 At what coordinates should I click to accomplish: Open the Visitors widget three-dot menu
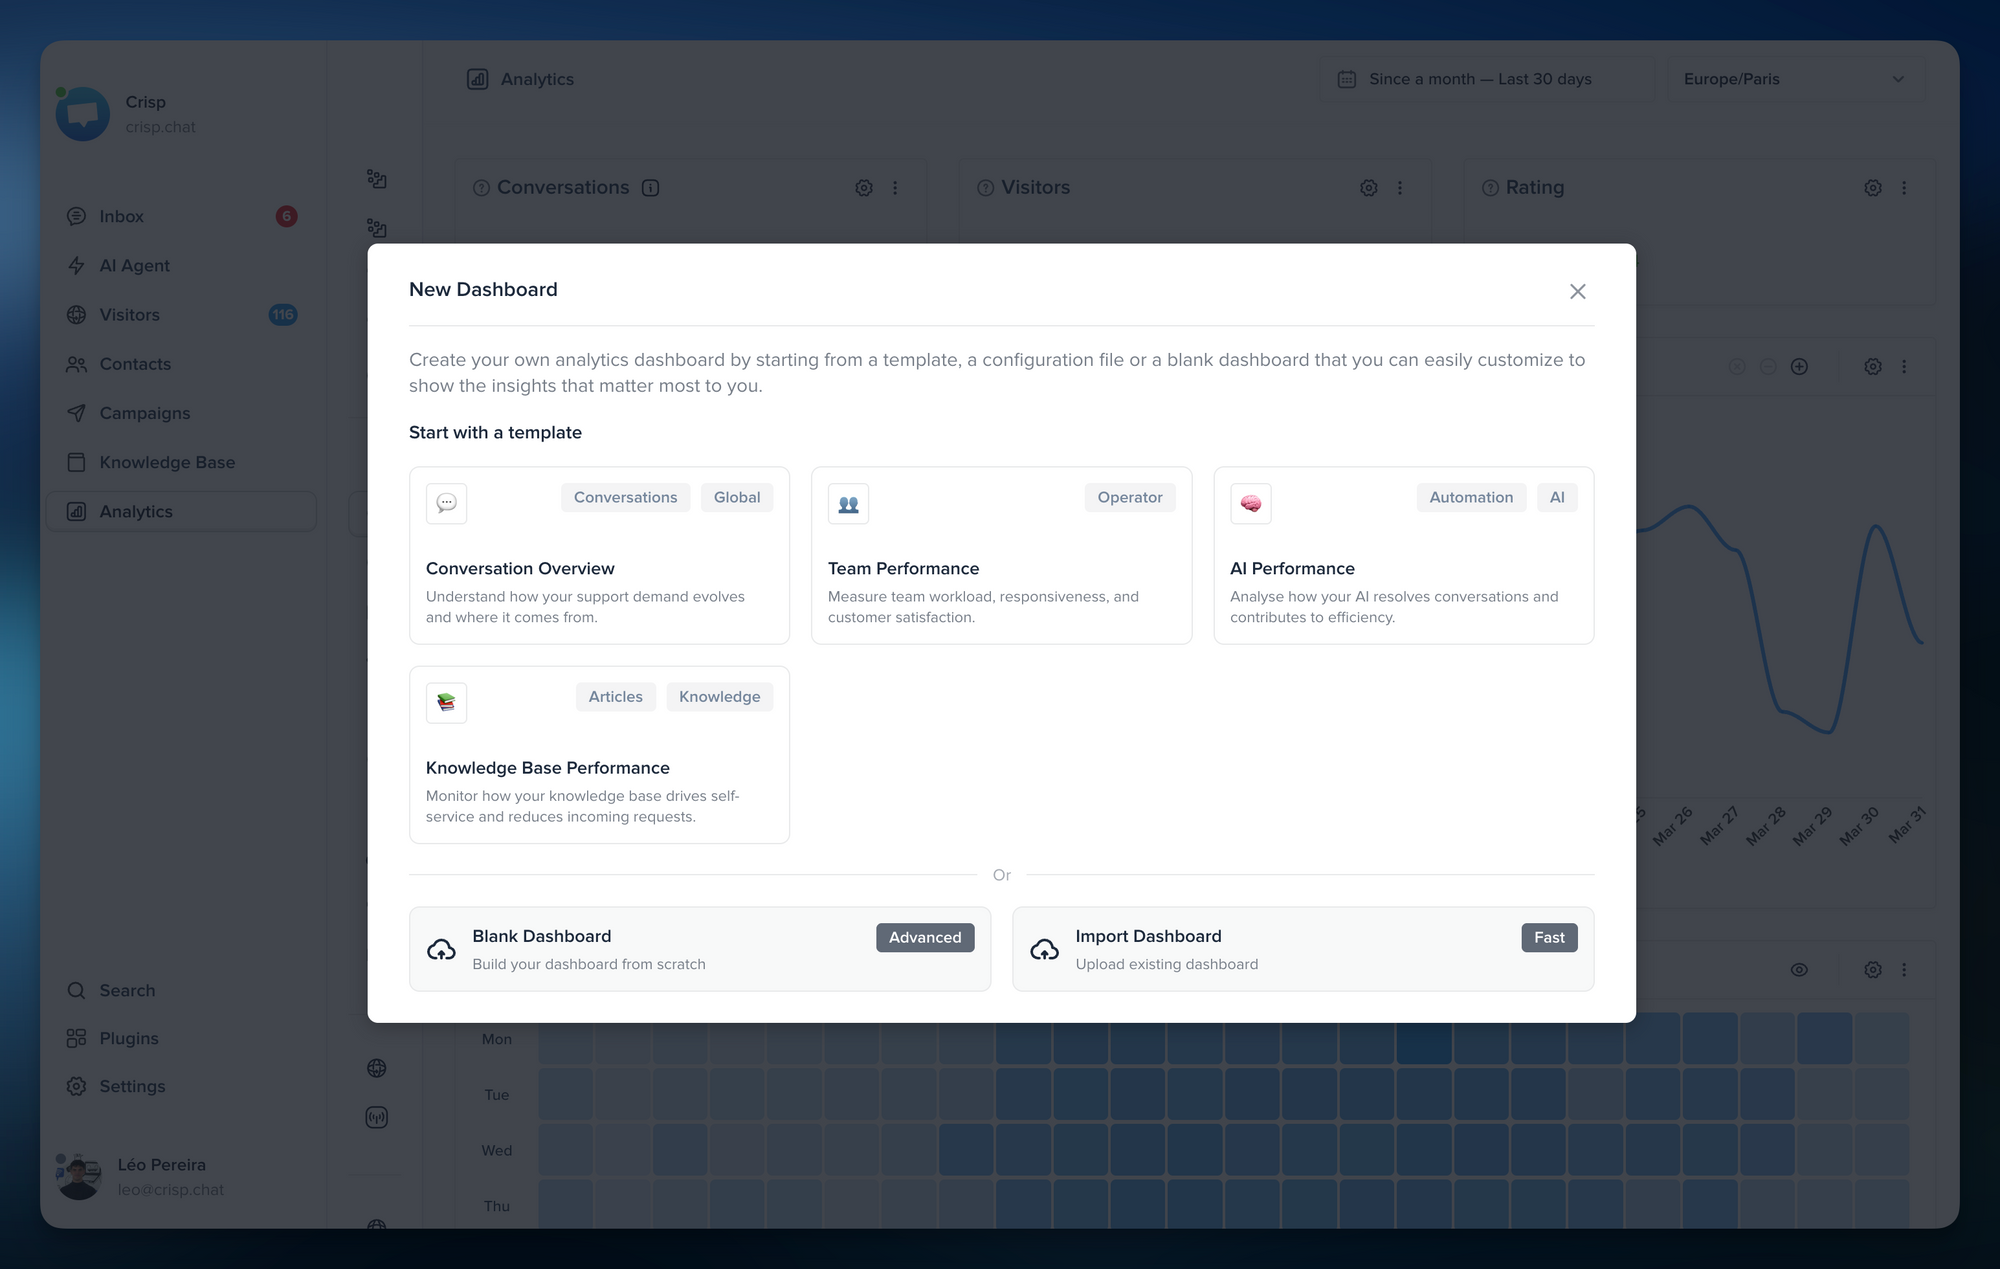click(1400, 188)
